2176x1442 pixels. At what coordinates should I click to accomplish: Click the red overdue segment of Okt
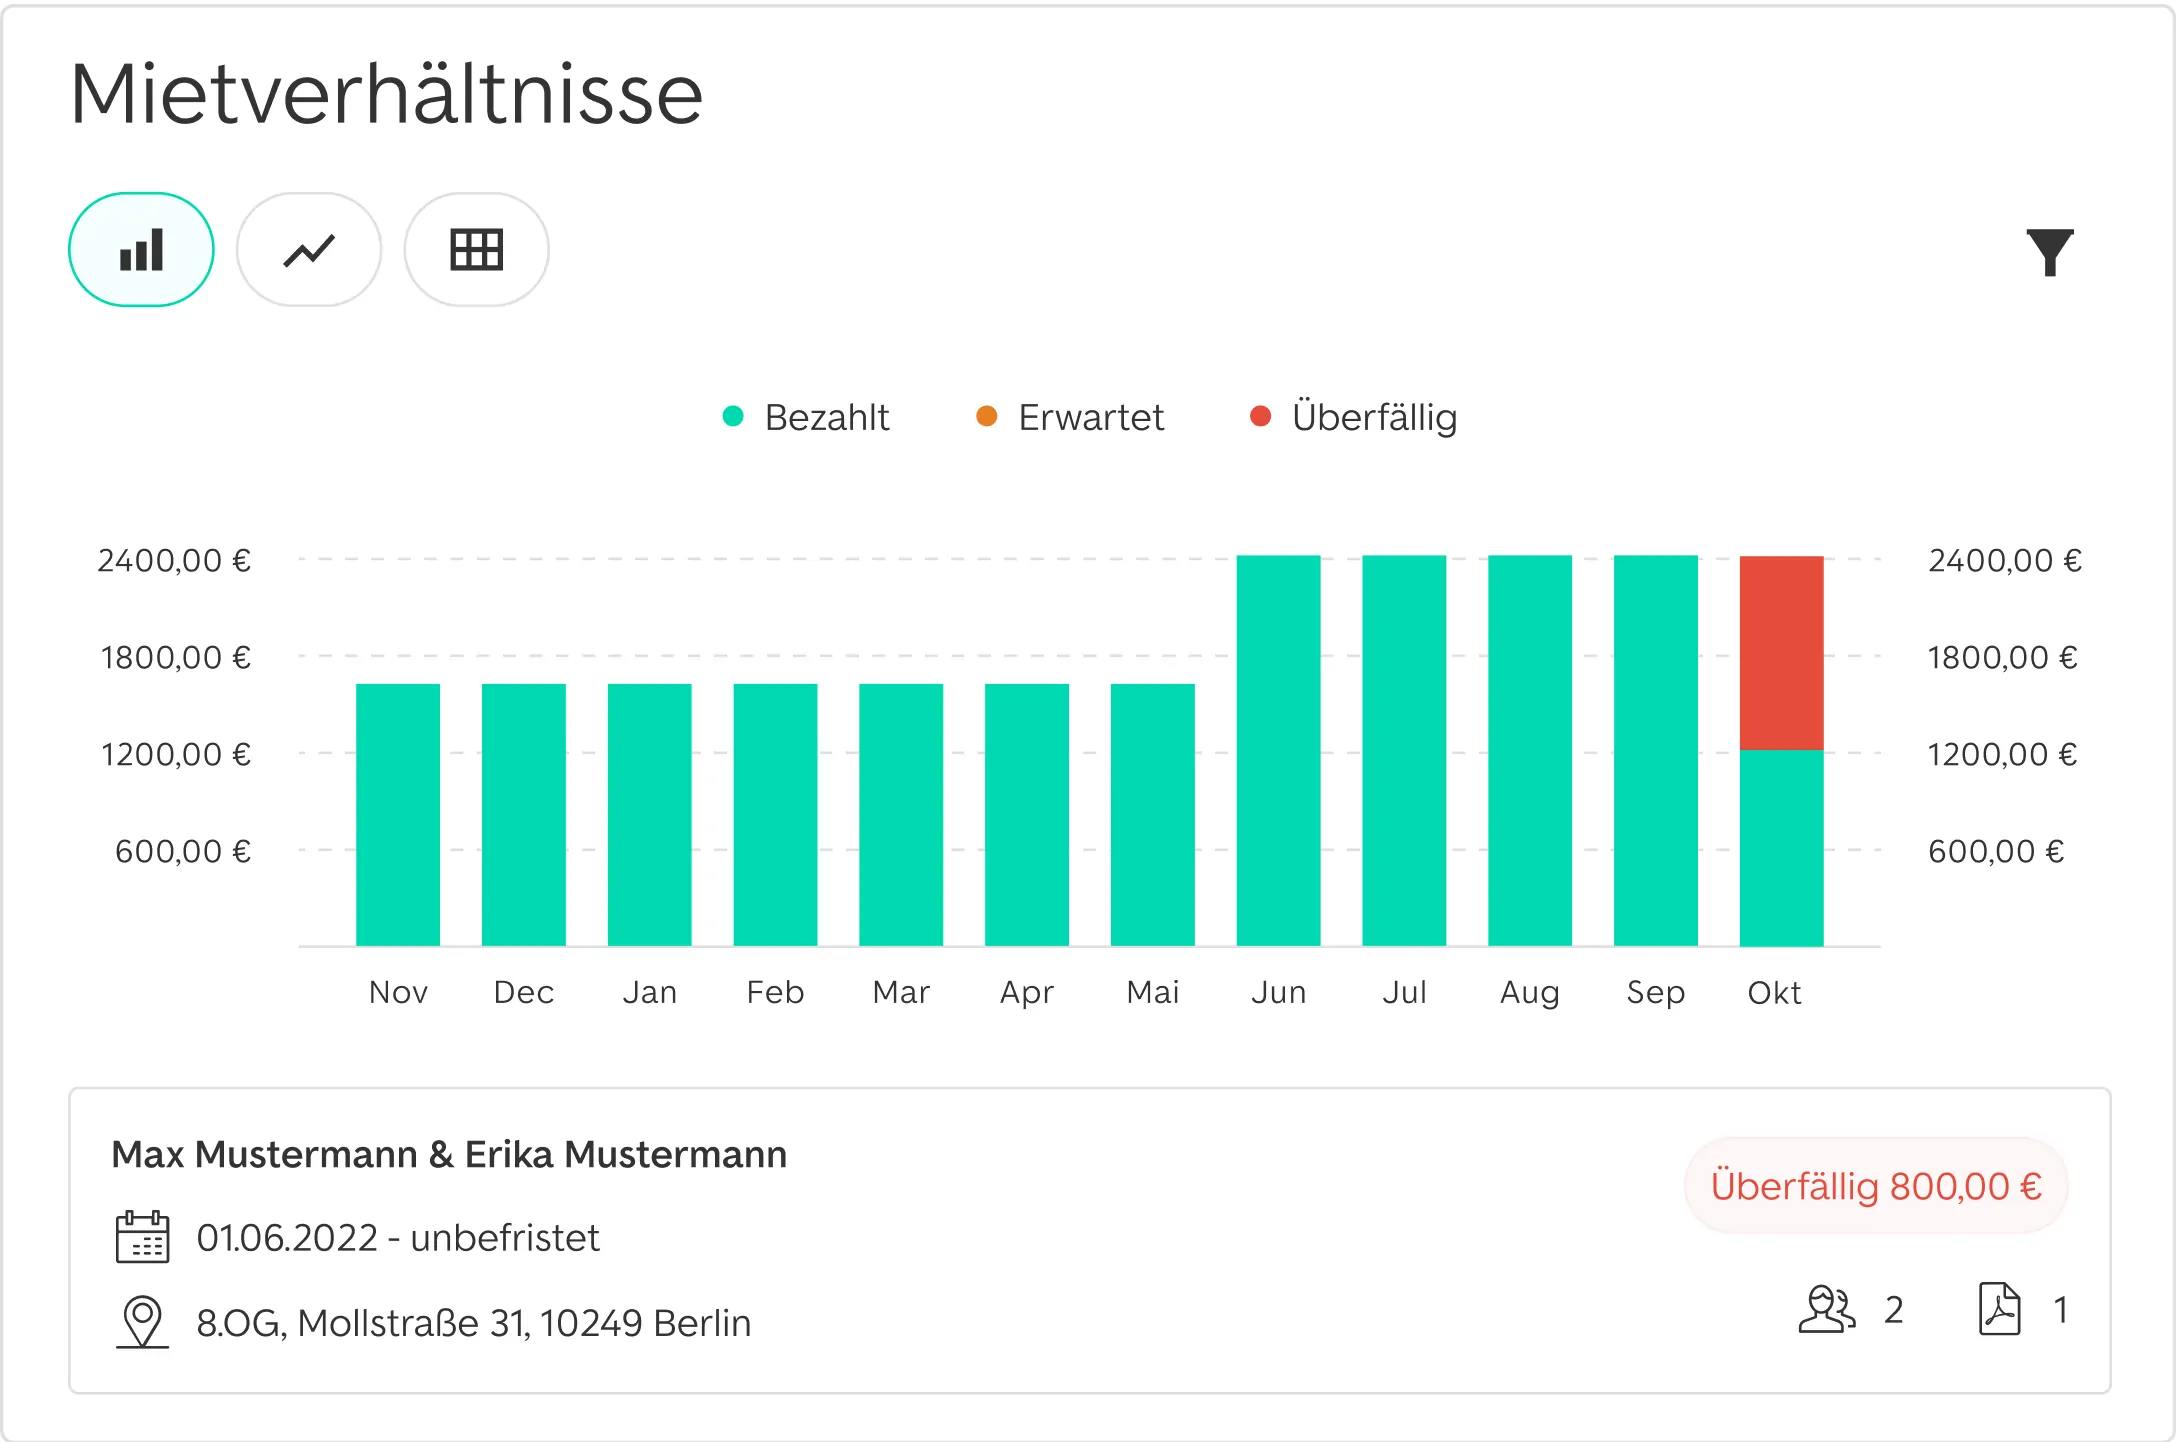click(1782, 653)
